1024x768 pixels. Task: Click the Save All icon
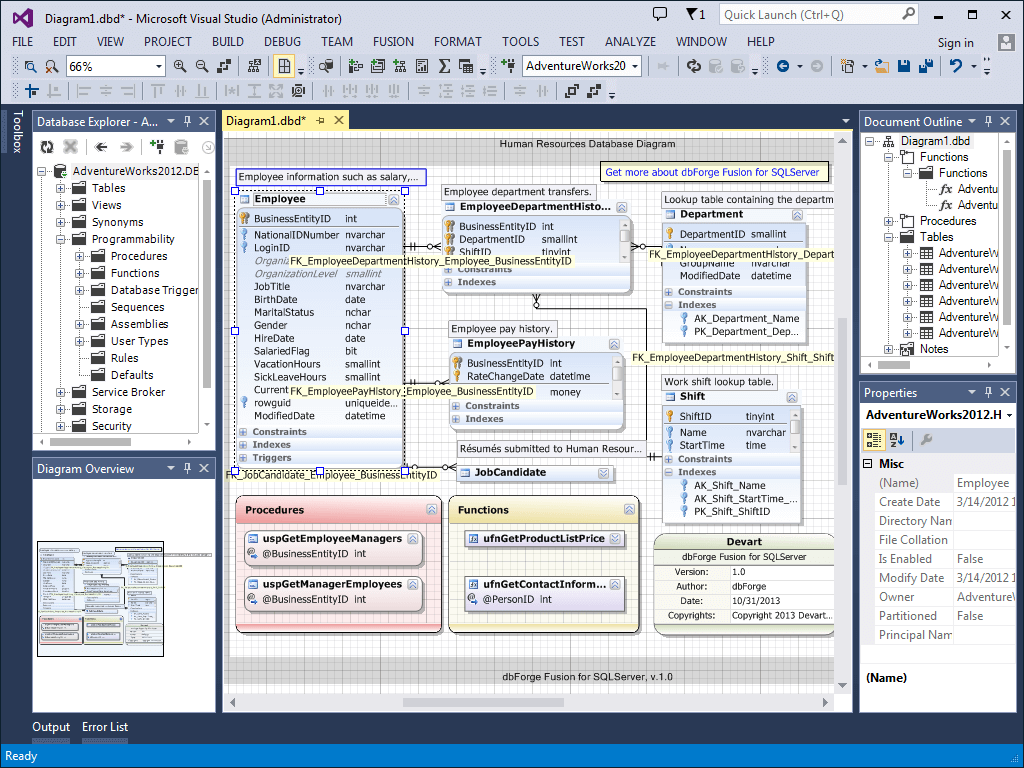click(925, 66)
